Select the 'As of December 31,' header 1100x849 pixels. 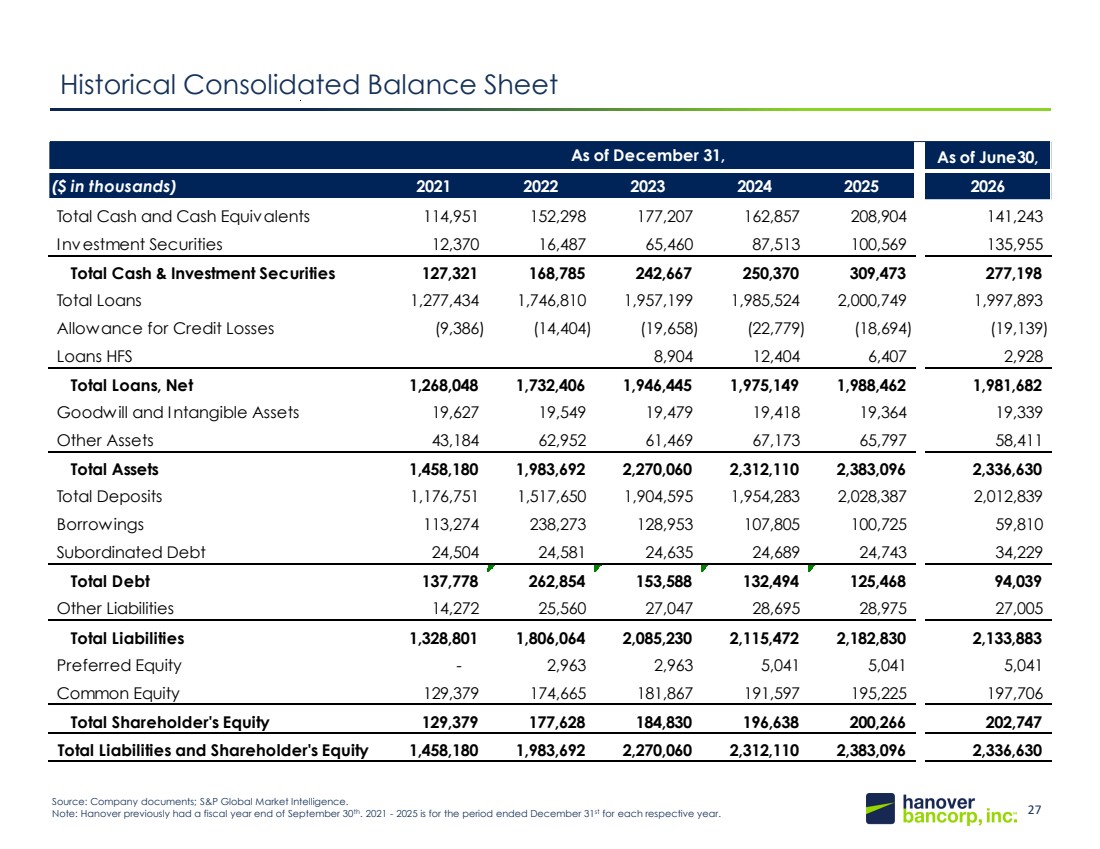tap(648, 156)
